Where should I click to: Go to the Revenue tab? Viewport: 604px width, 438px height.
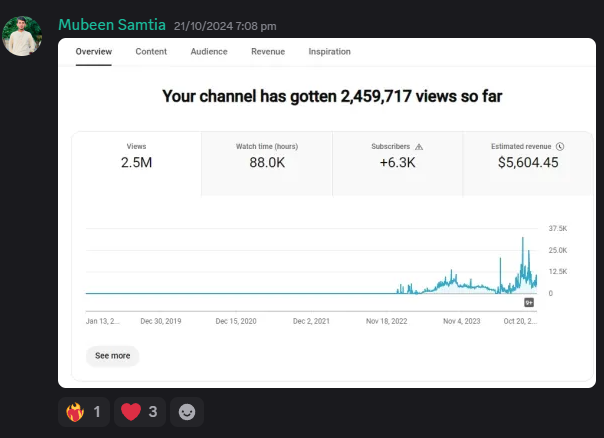(268, 52)
